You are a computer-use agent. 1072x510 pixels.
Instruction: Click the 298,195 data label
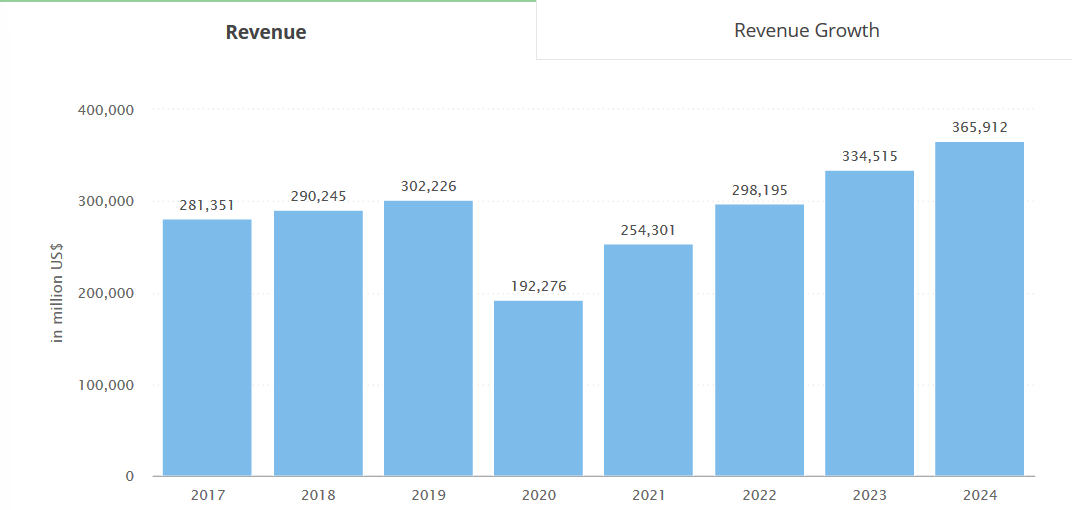759,189
